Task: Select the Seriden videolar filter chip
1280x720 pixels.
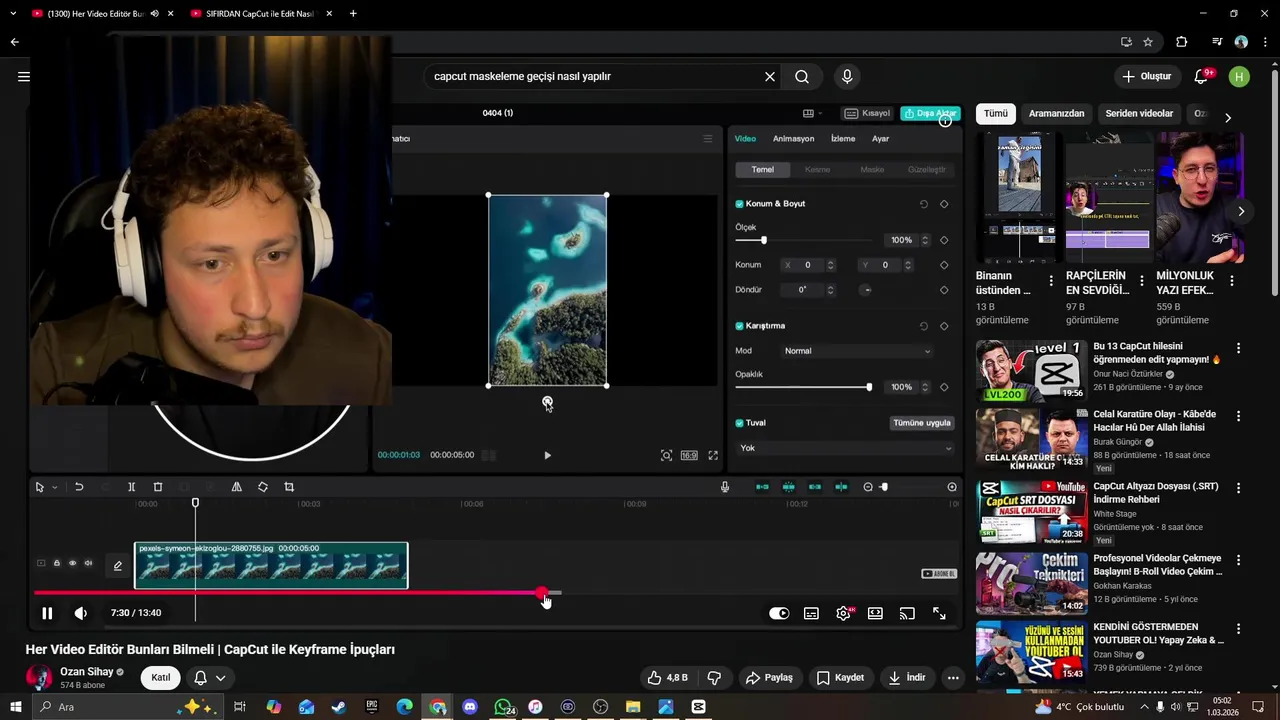Action: (x=1139, y=113)
